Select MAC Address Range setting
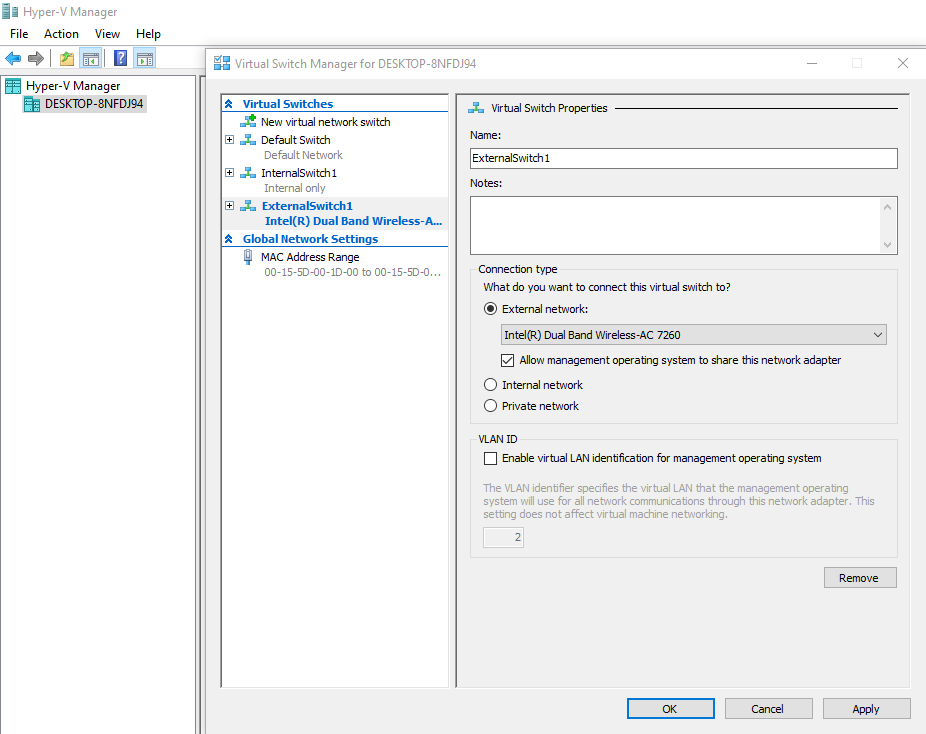Viewport: 926px width, 734px height. point(310,257)
